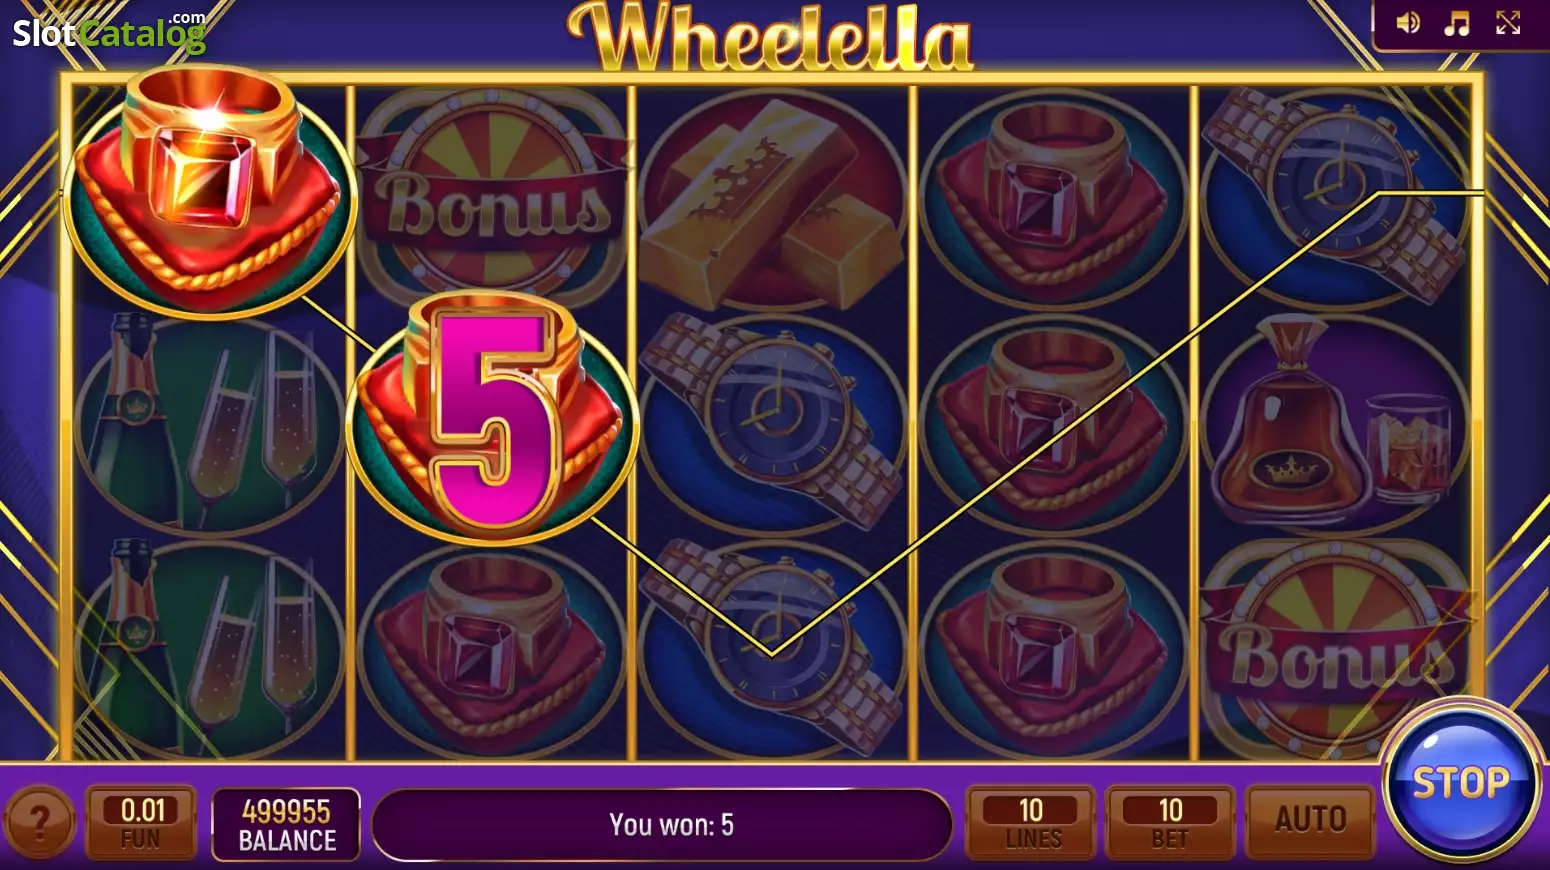Viewport: 1550px width, 870px height.
Task: Click the wristwatch symbol on top of reel five
Action: tap(1336, 196)
